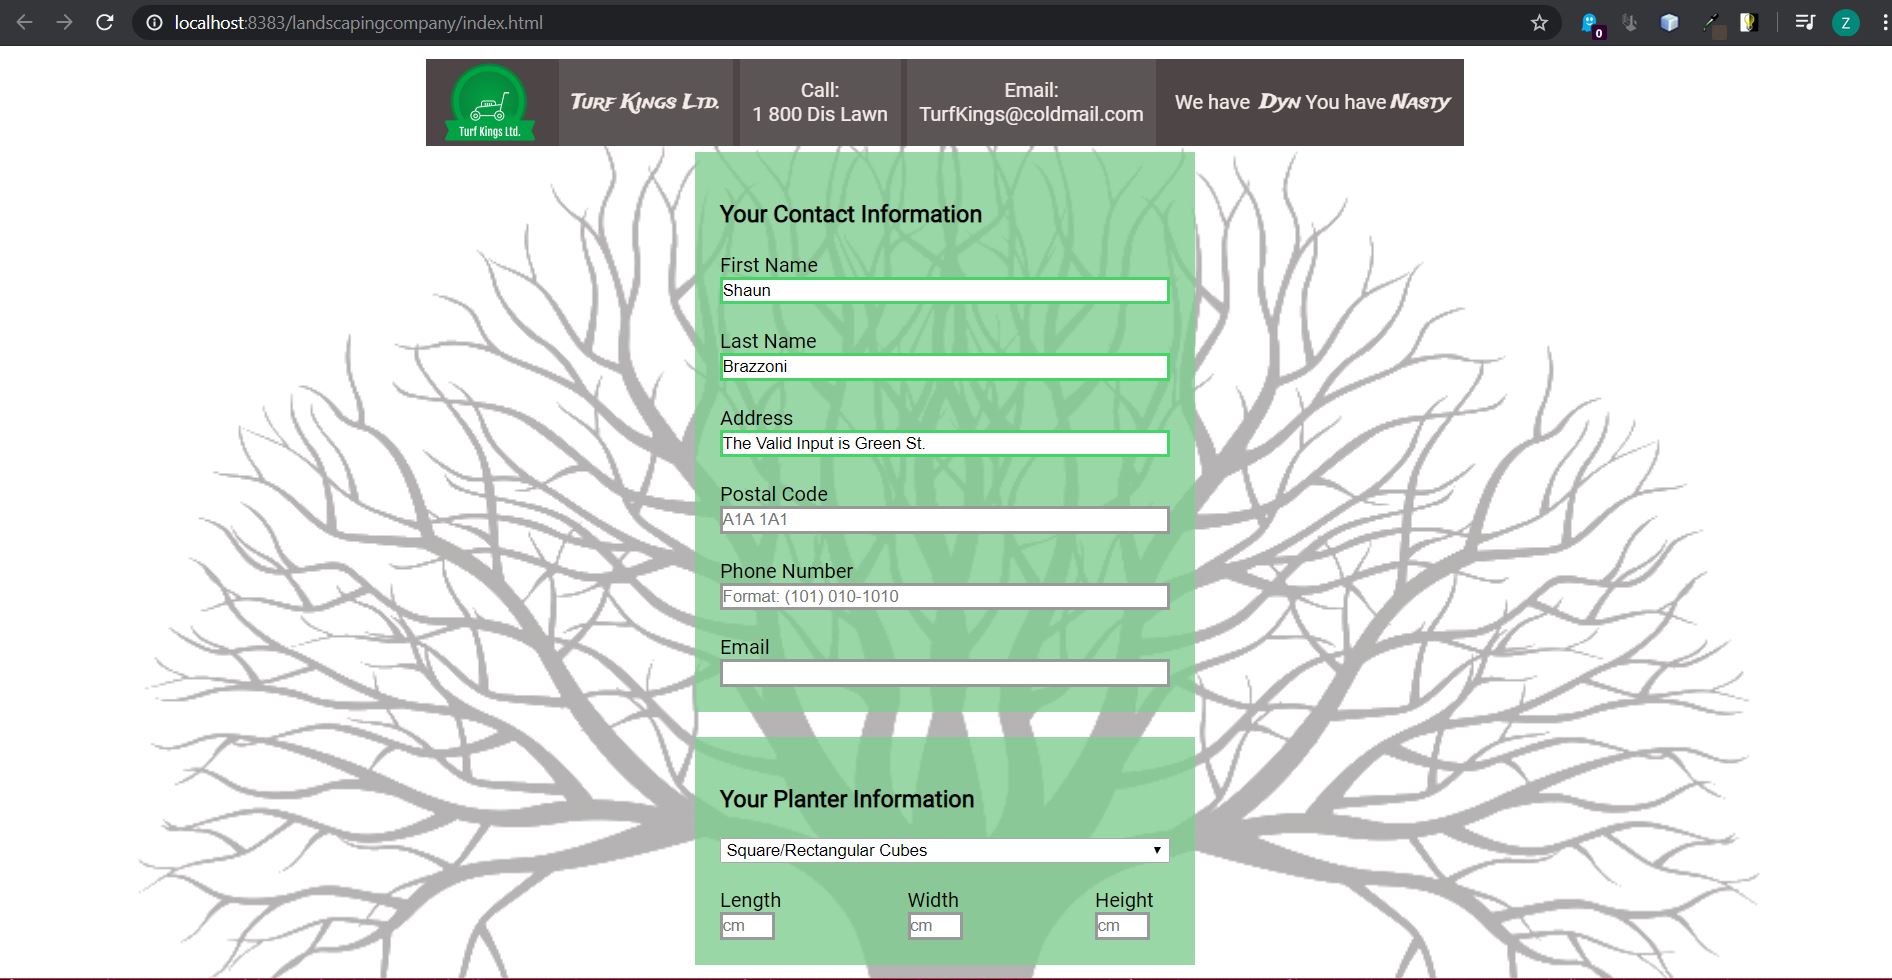Reload the page with the refresh button
The height and width of the screenshot is (980, 1892).
pyautogui.click(x=105, y=22)
